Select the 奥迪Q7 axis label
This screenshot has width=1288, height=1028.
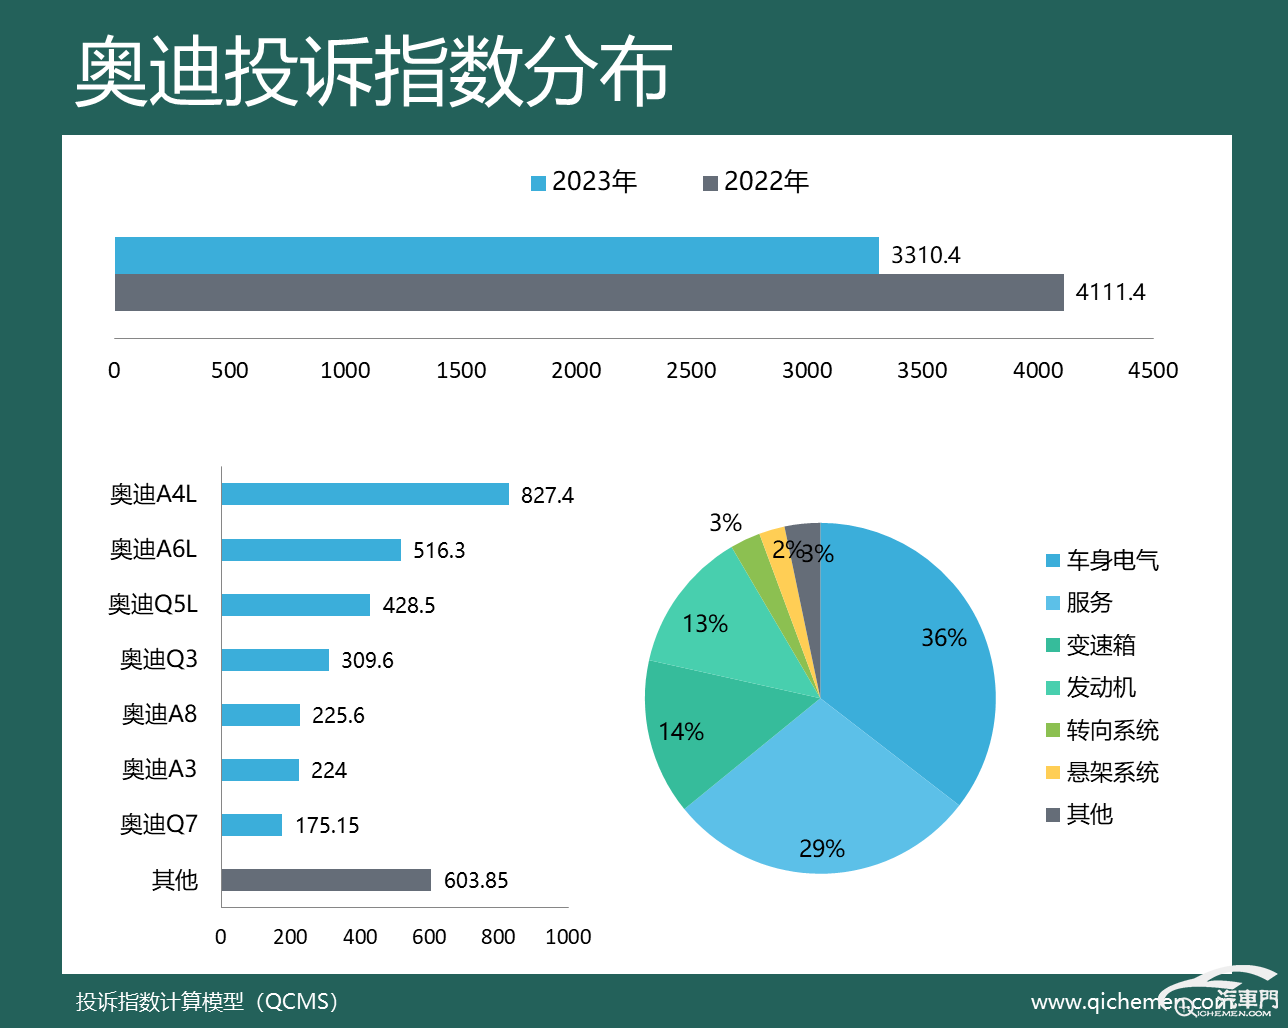point(159,824)
